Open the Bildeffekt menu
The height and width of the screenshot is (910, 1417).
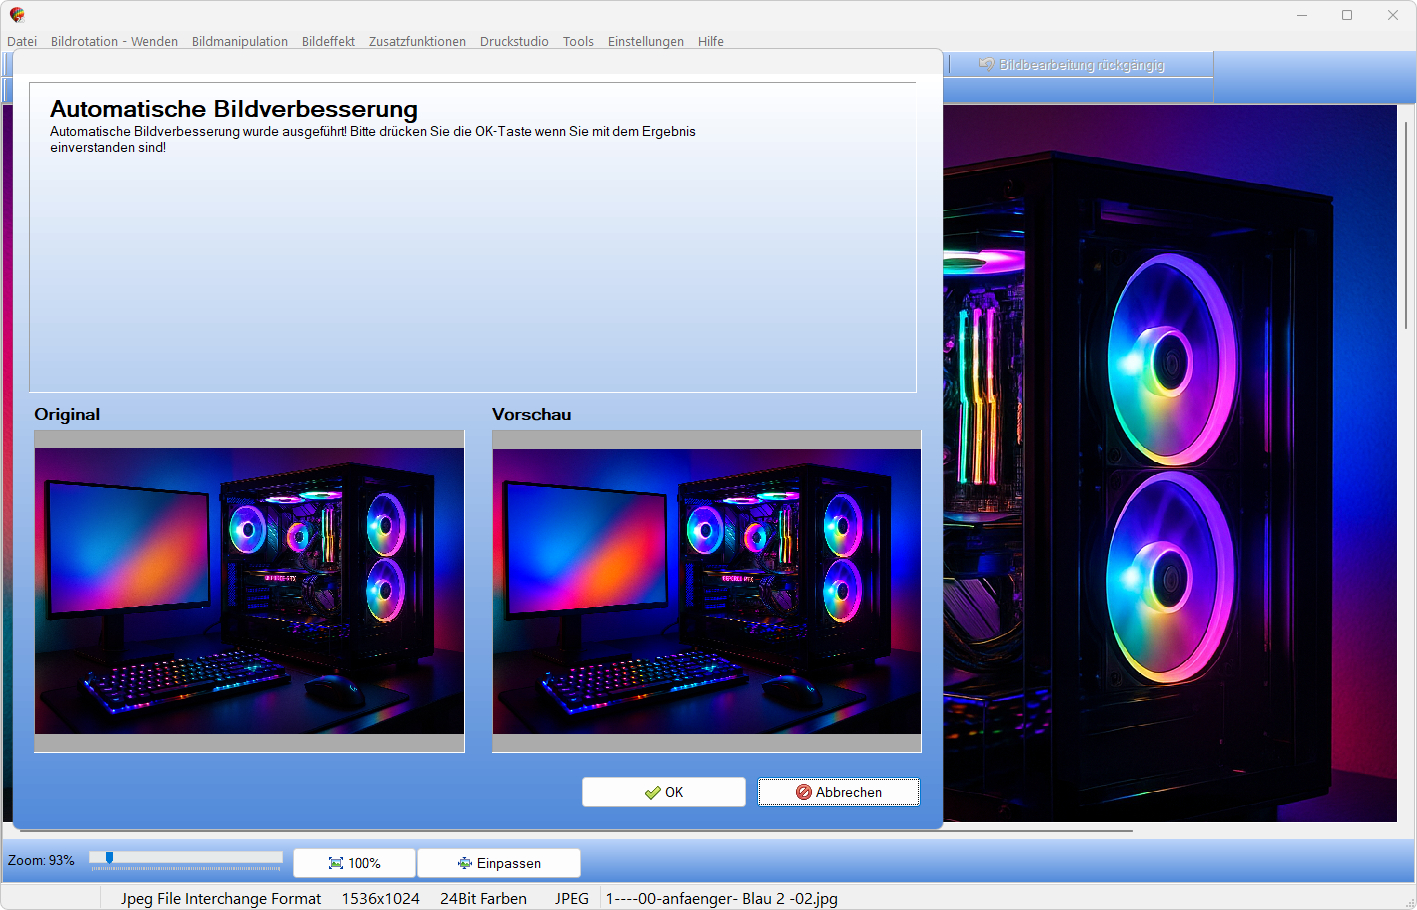[x=328, y=41]
